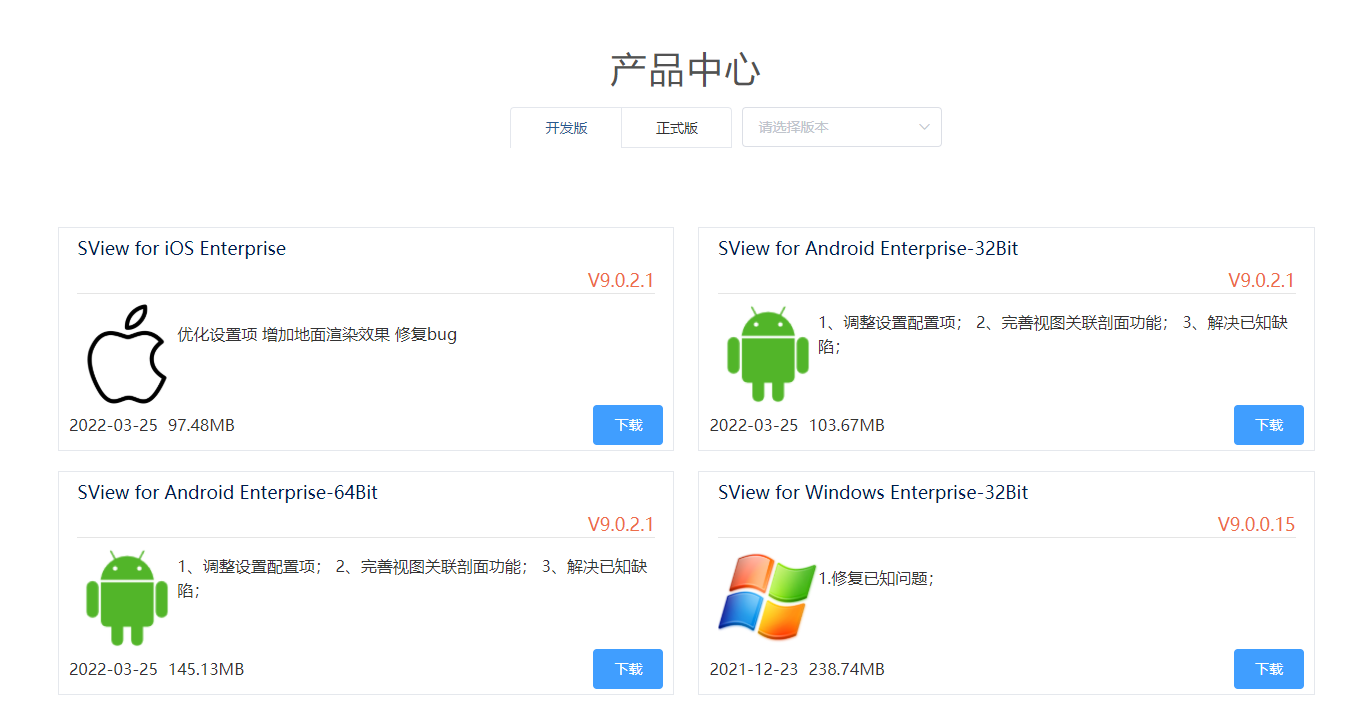1363x709 pixels.
Task: Switch to the 正式版 tab
Action: [x=677, y=128]
